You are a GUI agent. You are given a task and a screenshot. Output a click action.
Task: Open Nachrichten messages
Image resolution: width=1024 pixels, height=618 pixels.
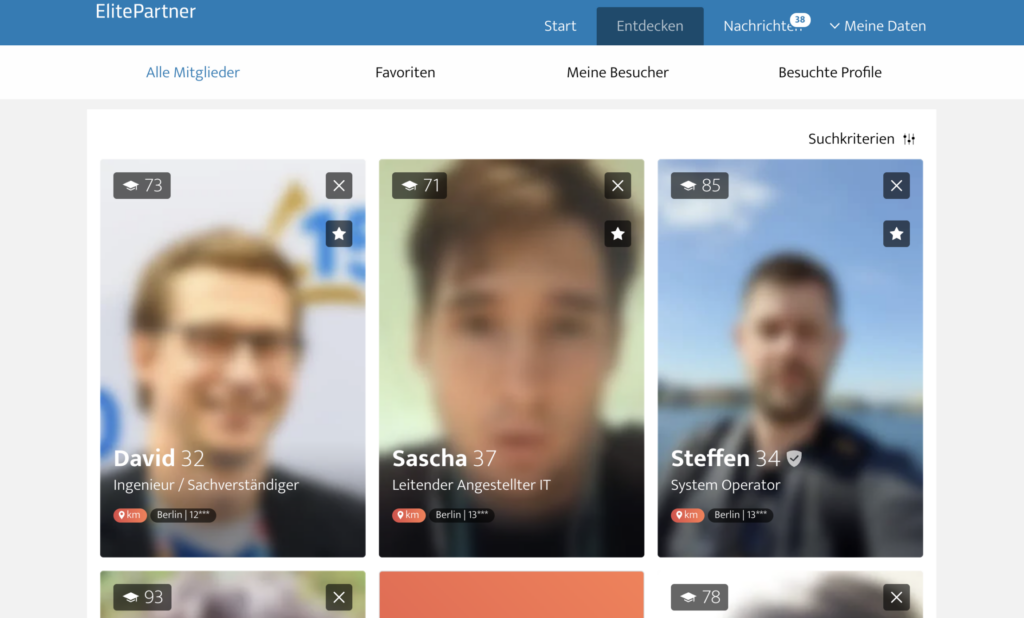coord(762,26)
